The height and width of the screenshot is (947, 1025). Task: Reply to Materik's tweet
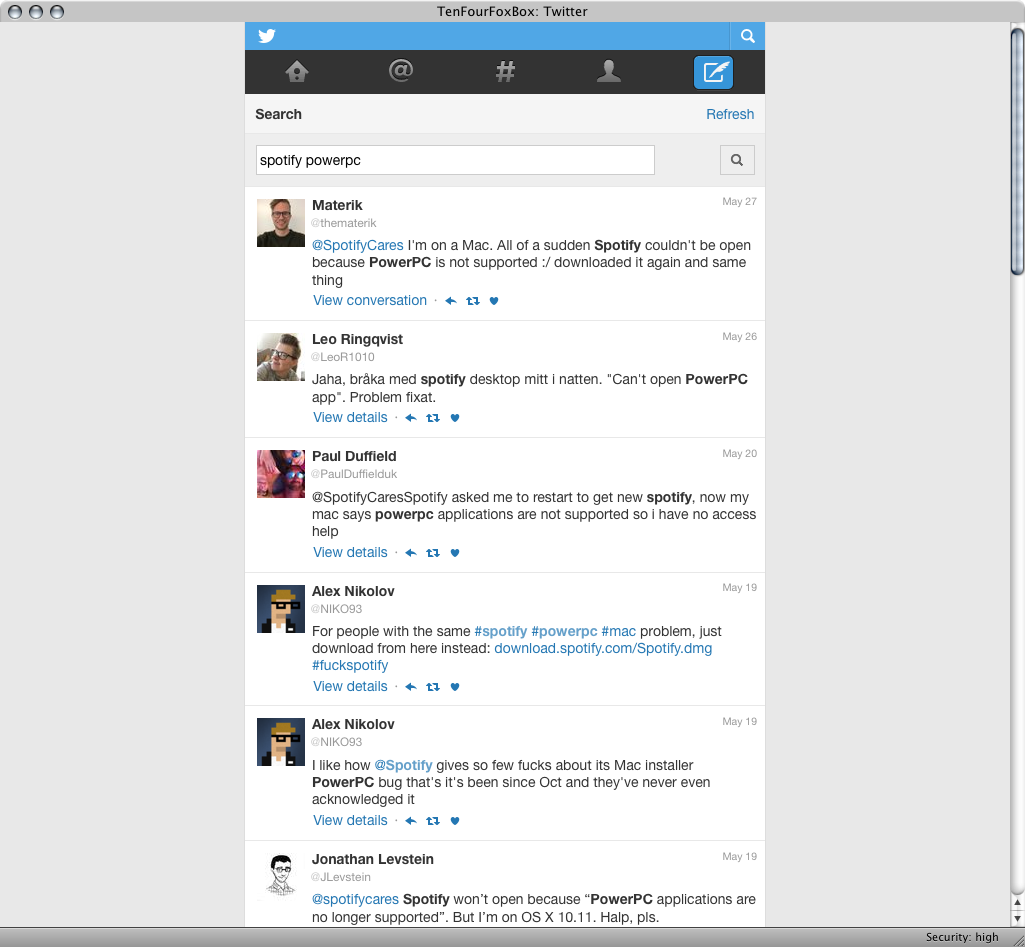(450, 301)
